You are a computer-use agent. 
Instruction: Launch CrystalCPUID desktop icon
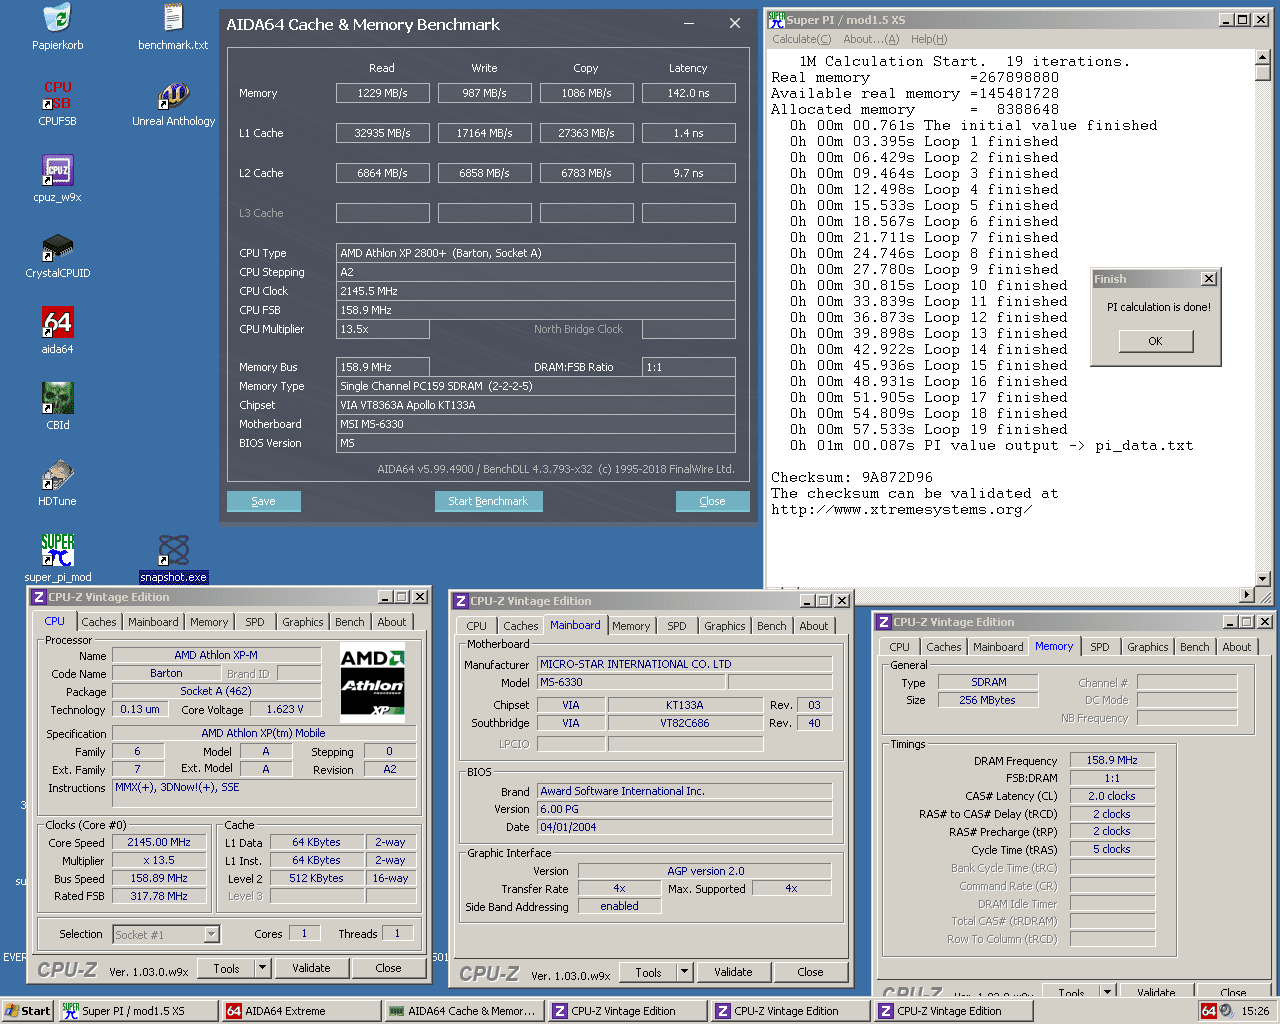point(58,255)
